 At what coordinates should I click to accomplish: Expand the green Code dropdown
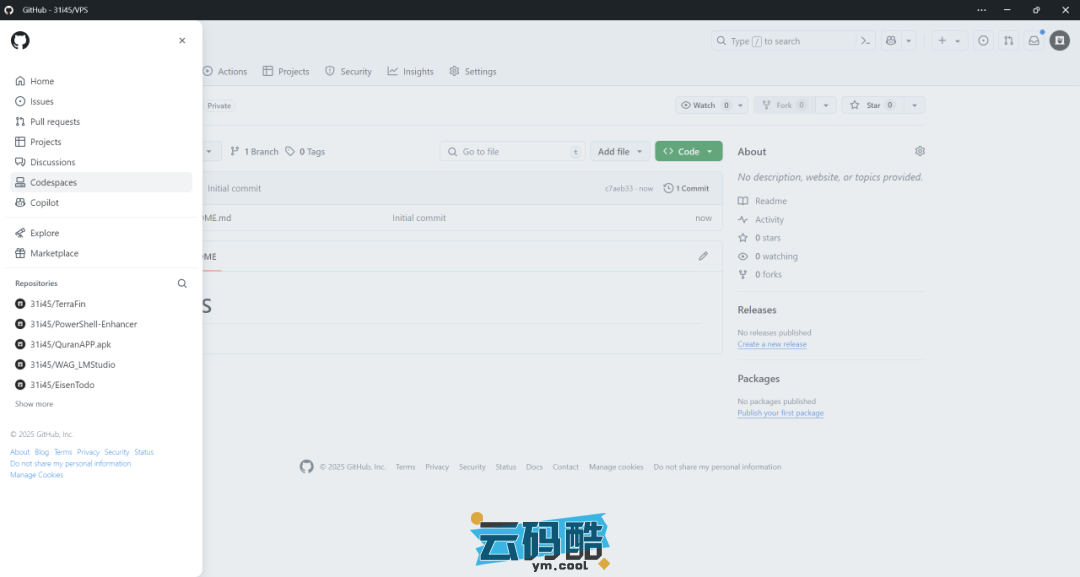point(688,152)
